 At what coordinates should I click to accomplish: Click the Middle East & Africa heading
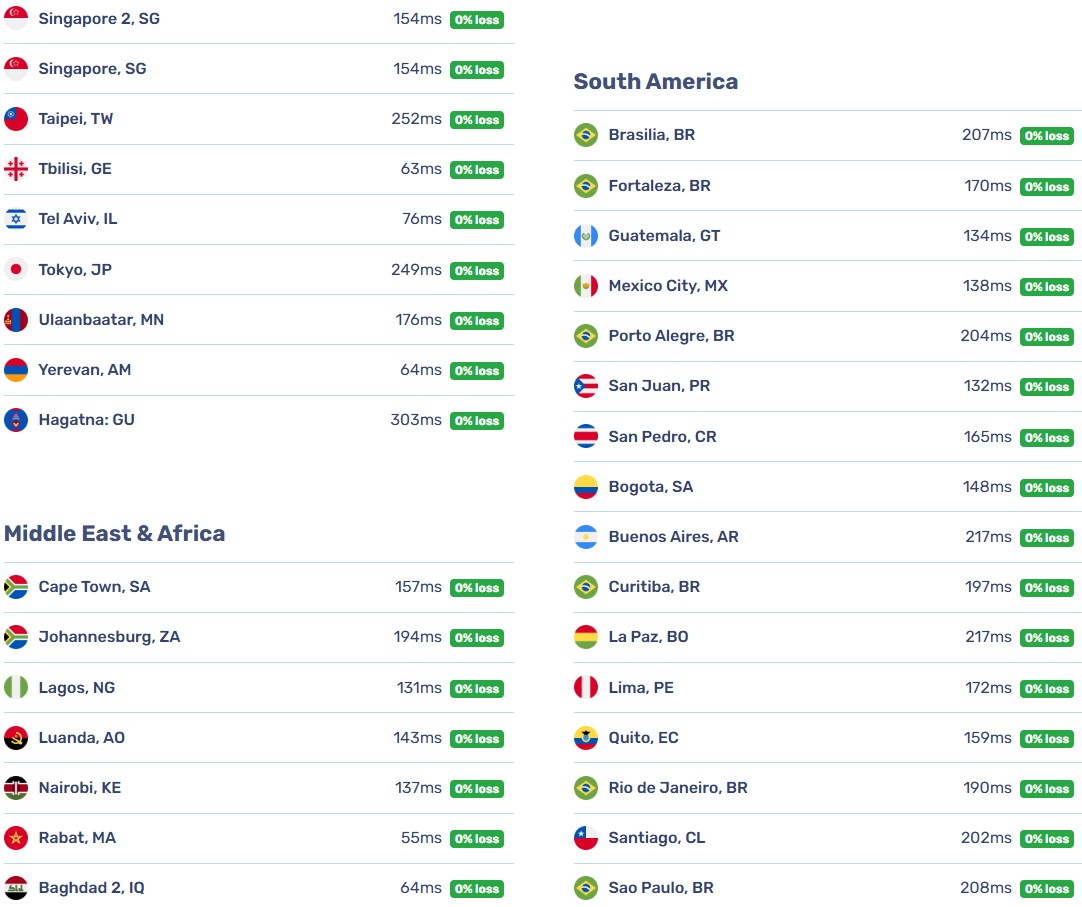point(115,534)
